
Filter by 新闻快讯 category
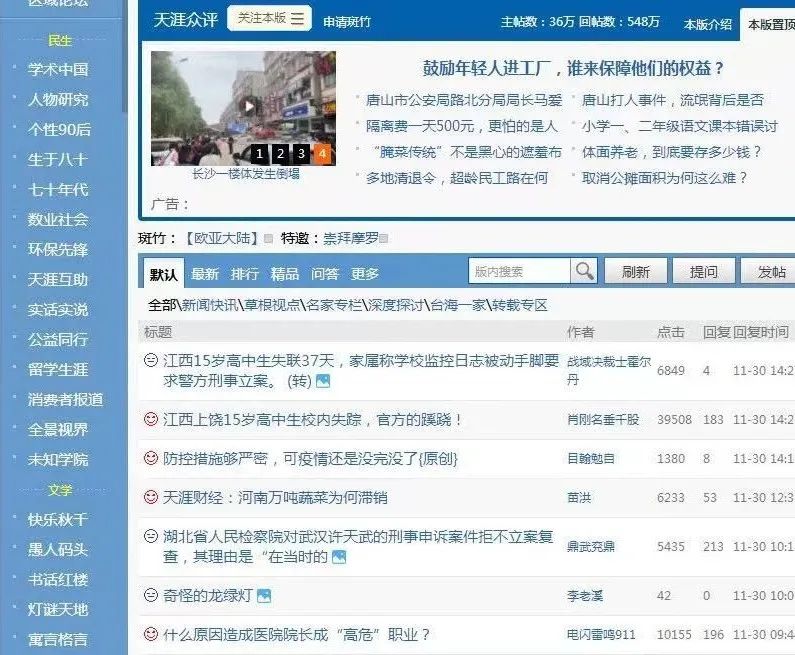(209, 305)
